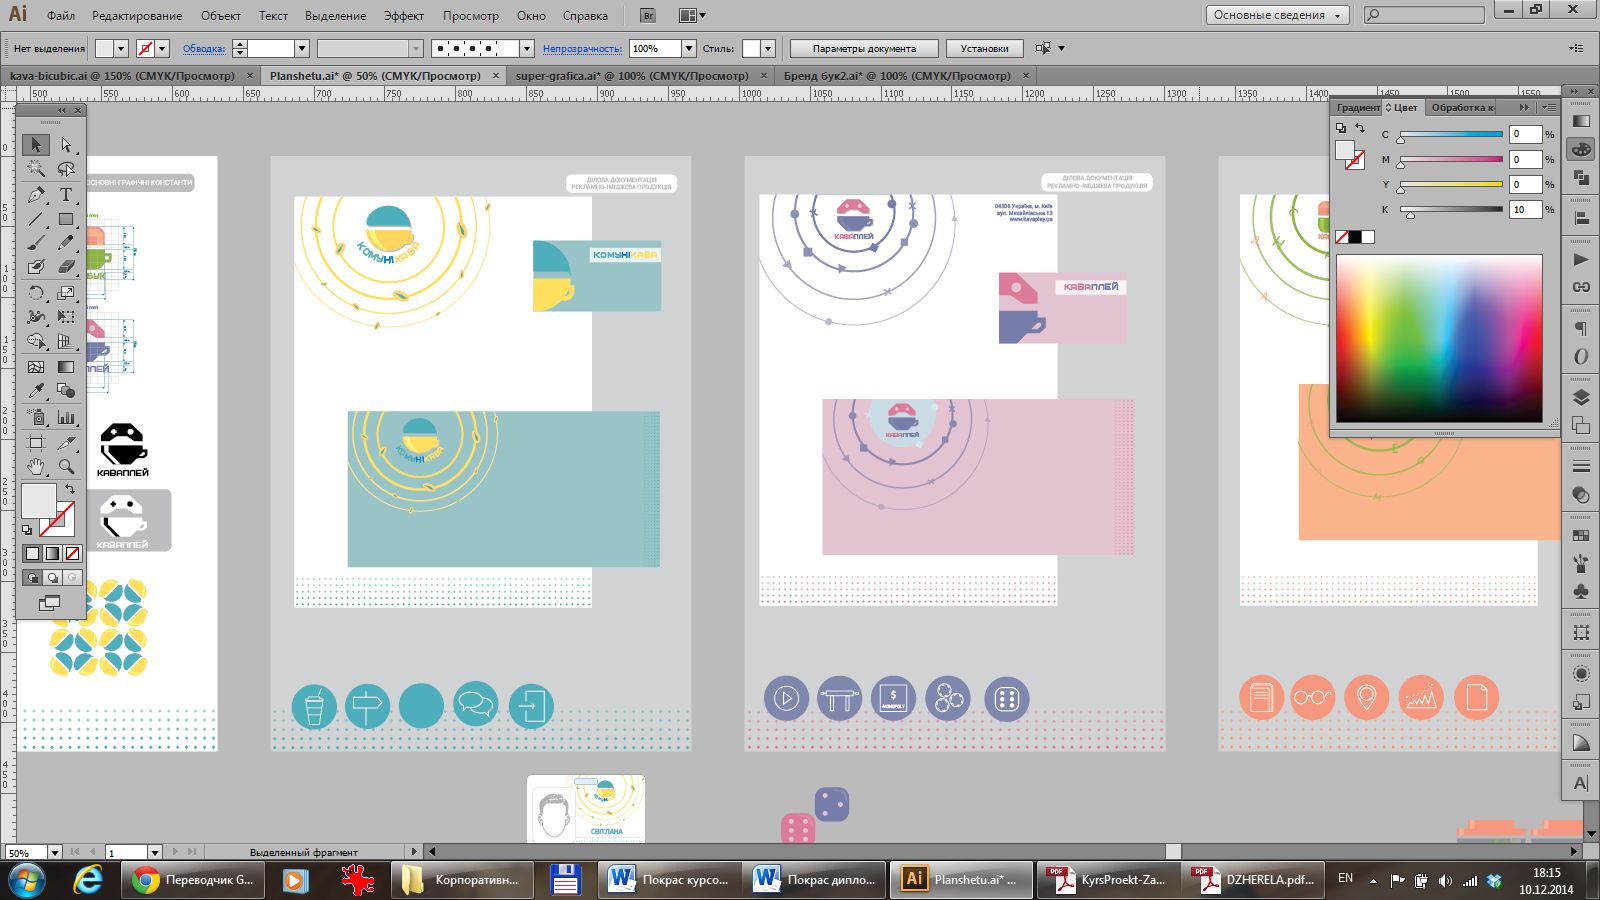Set paint mode to None in tools panel
Screen dimensions: 1600x900
click(72, 553)
